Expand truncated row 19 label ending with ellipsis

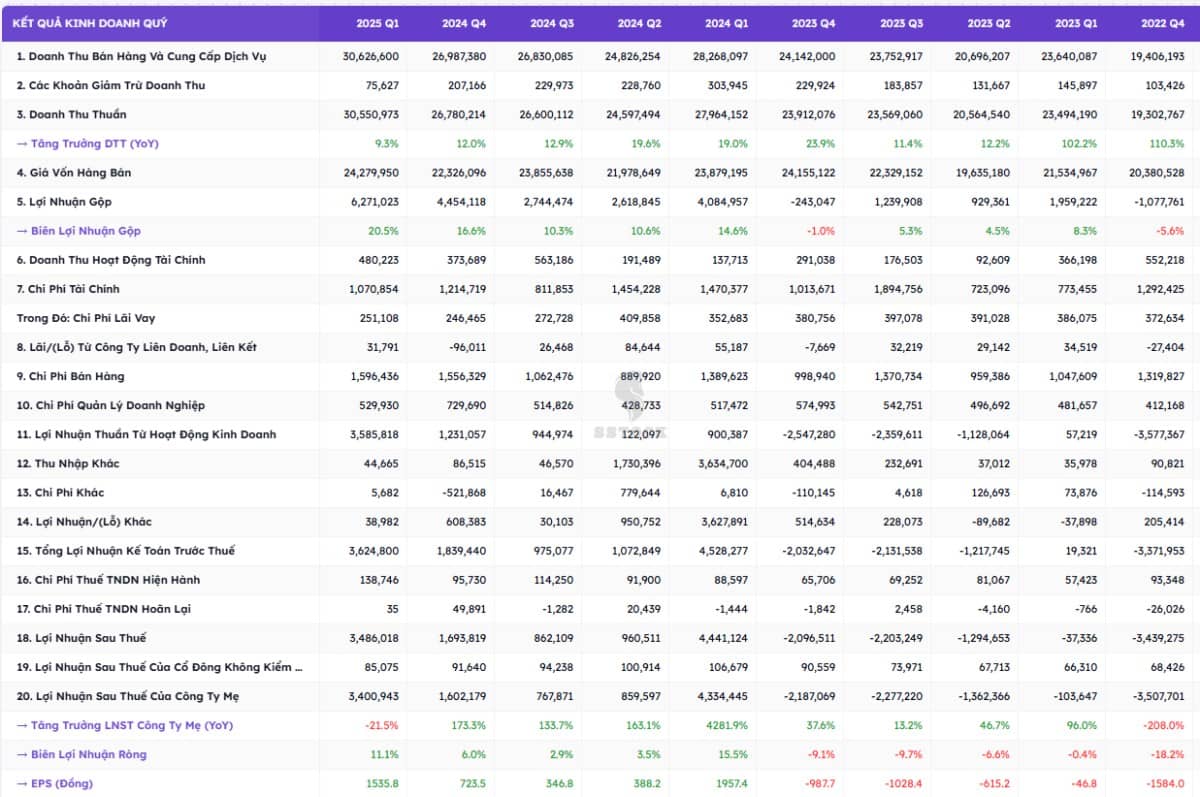(x=160, y=667)
